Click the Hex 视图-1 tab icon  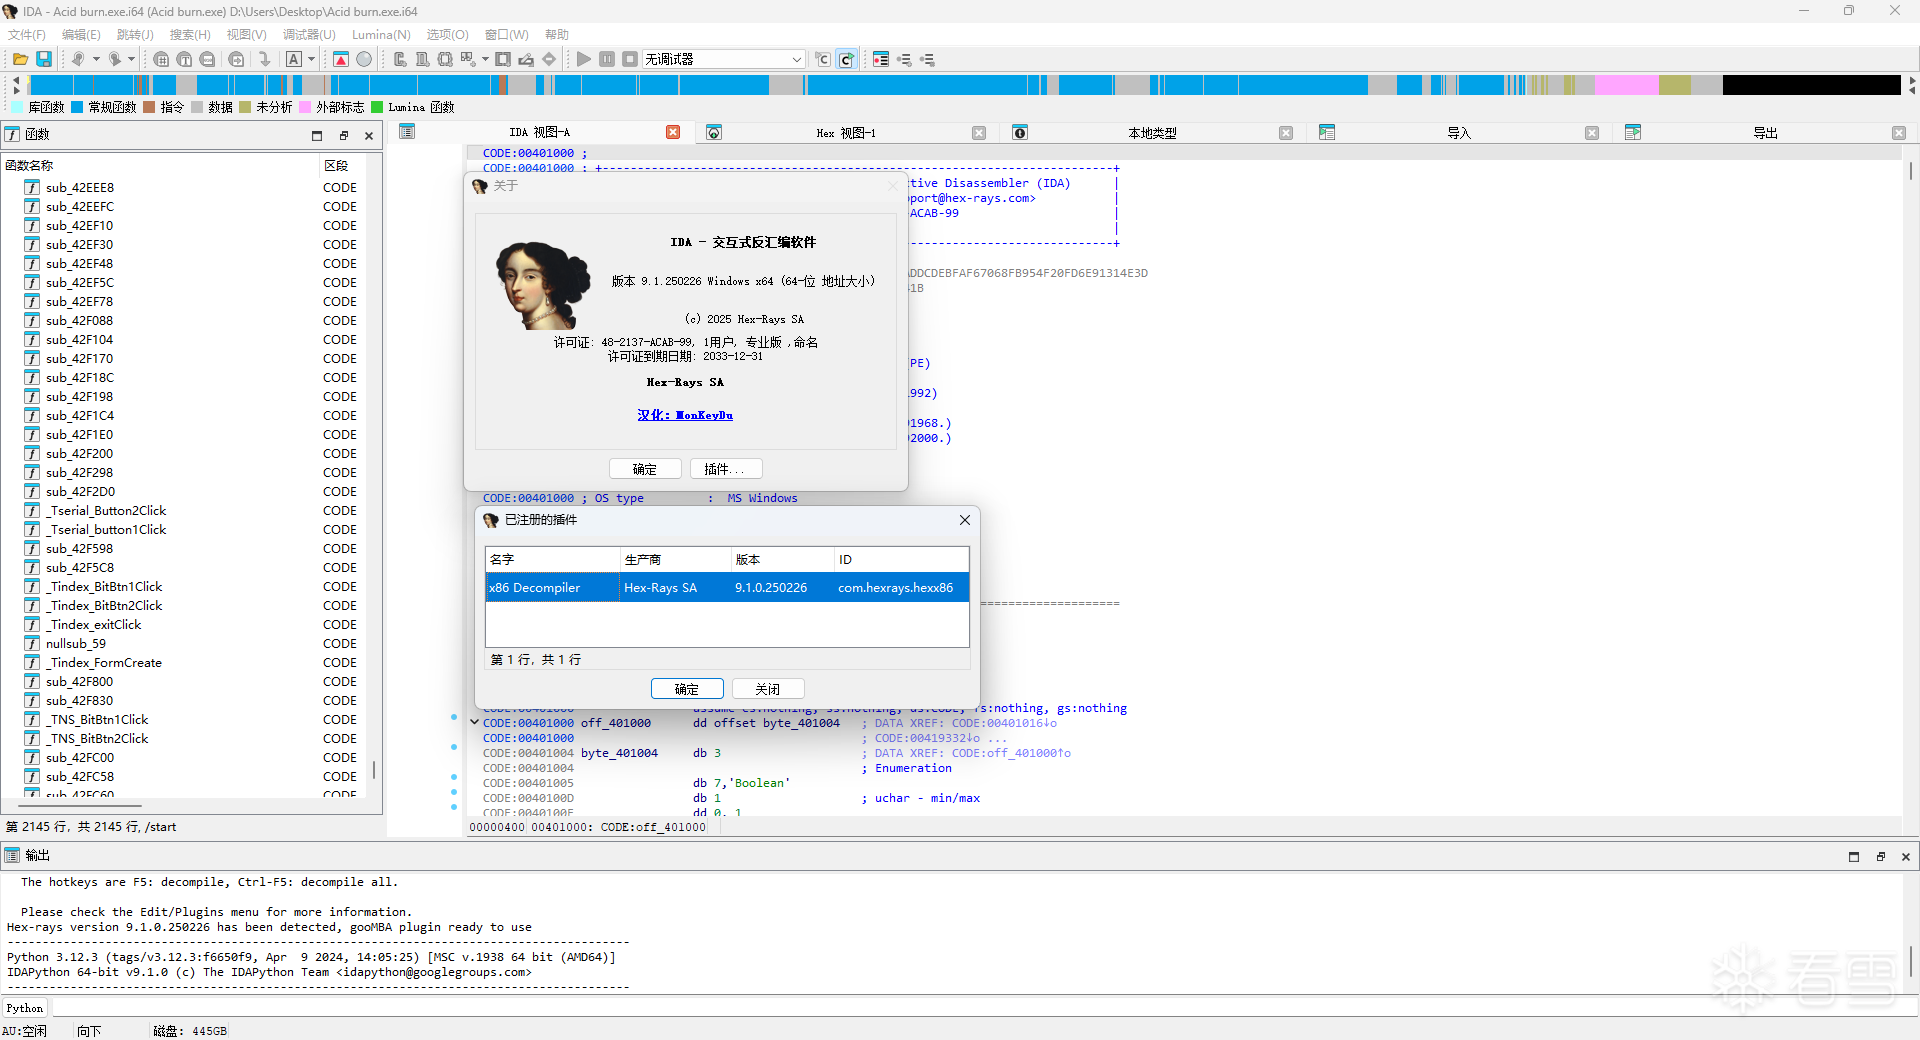click(714, 133)
